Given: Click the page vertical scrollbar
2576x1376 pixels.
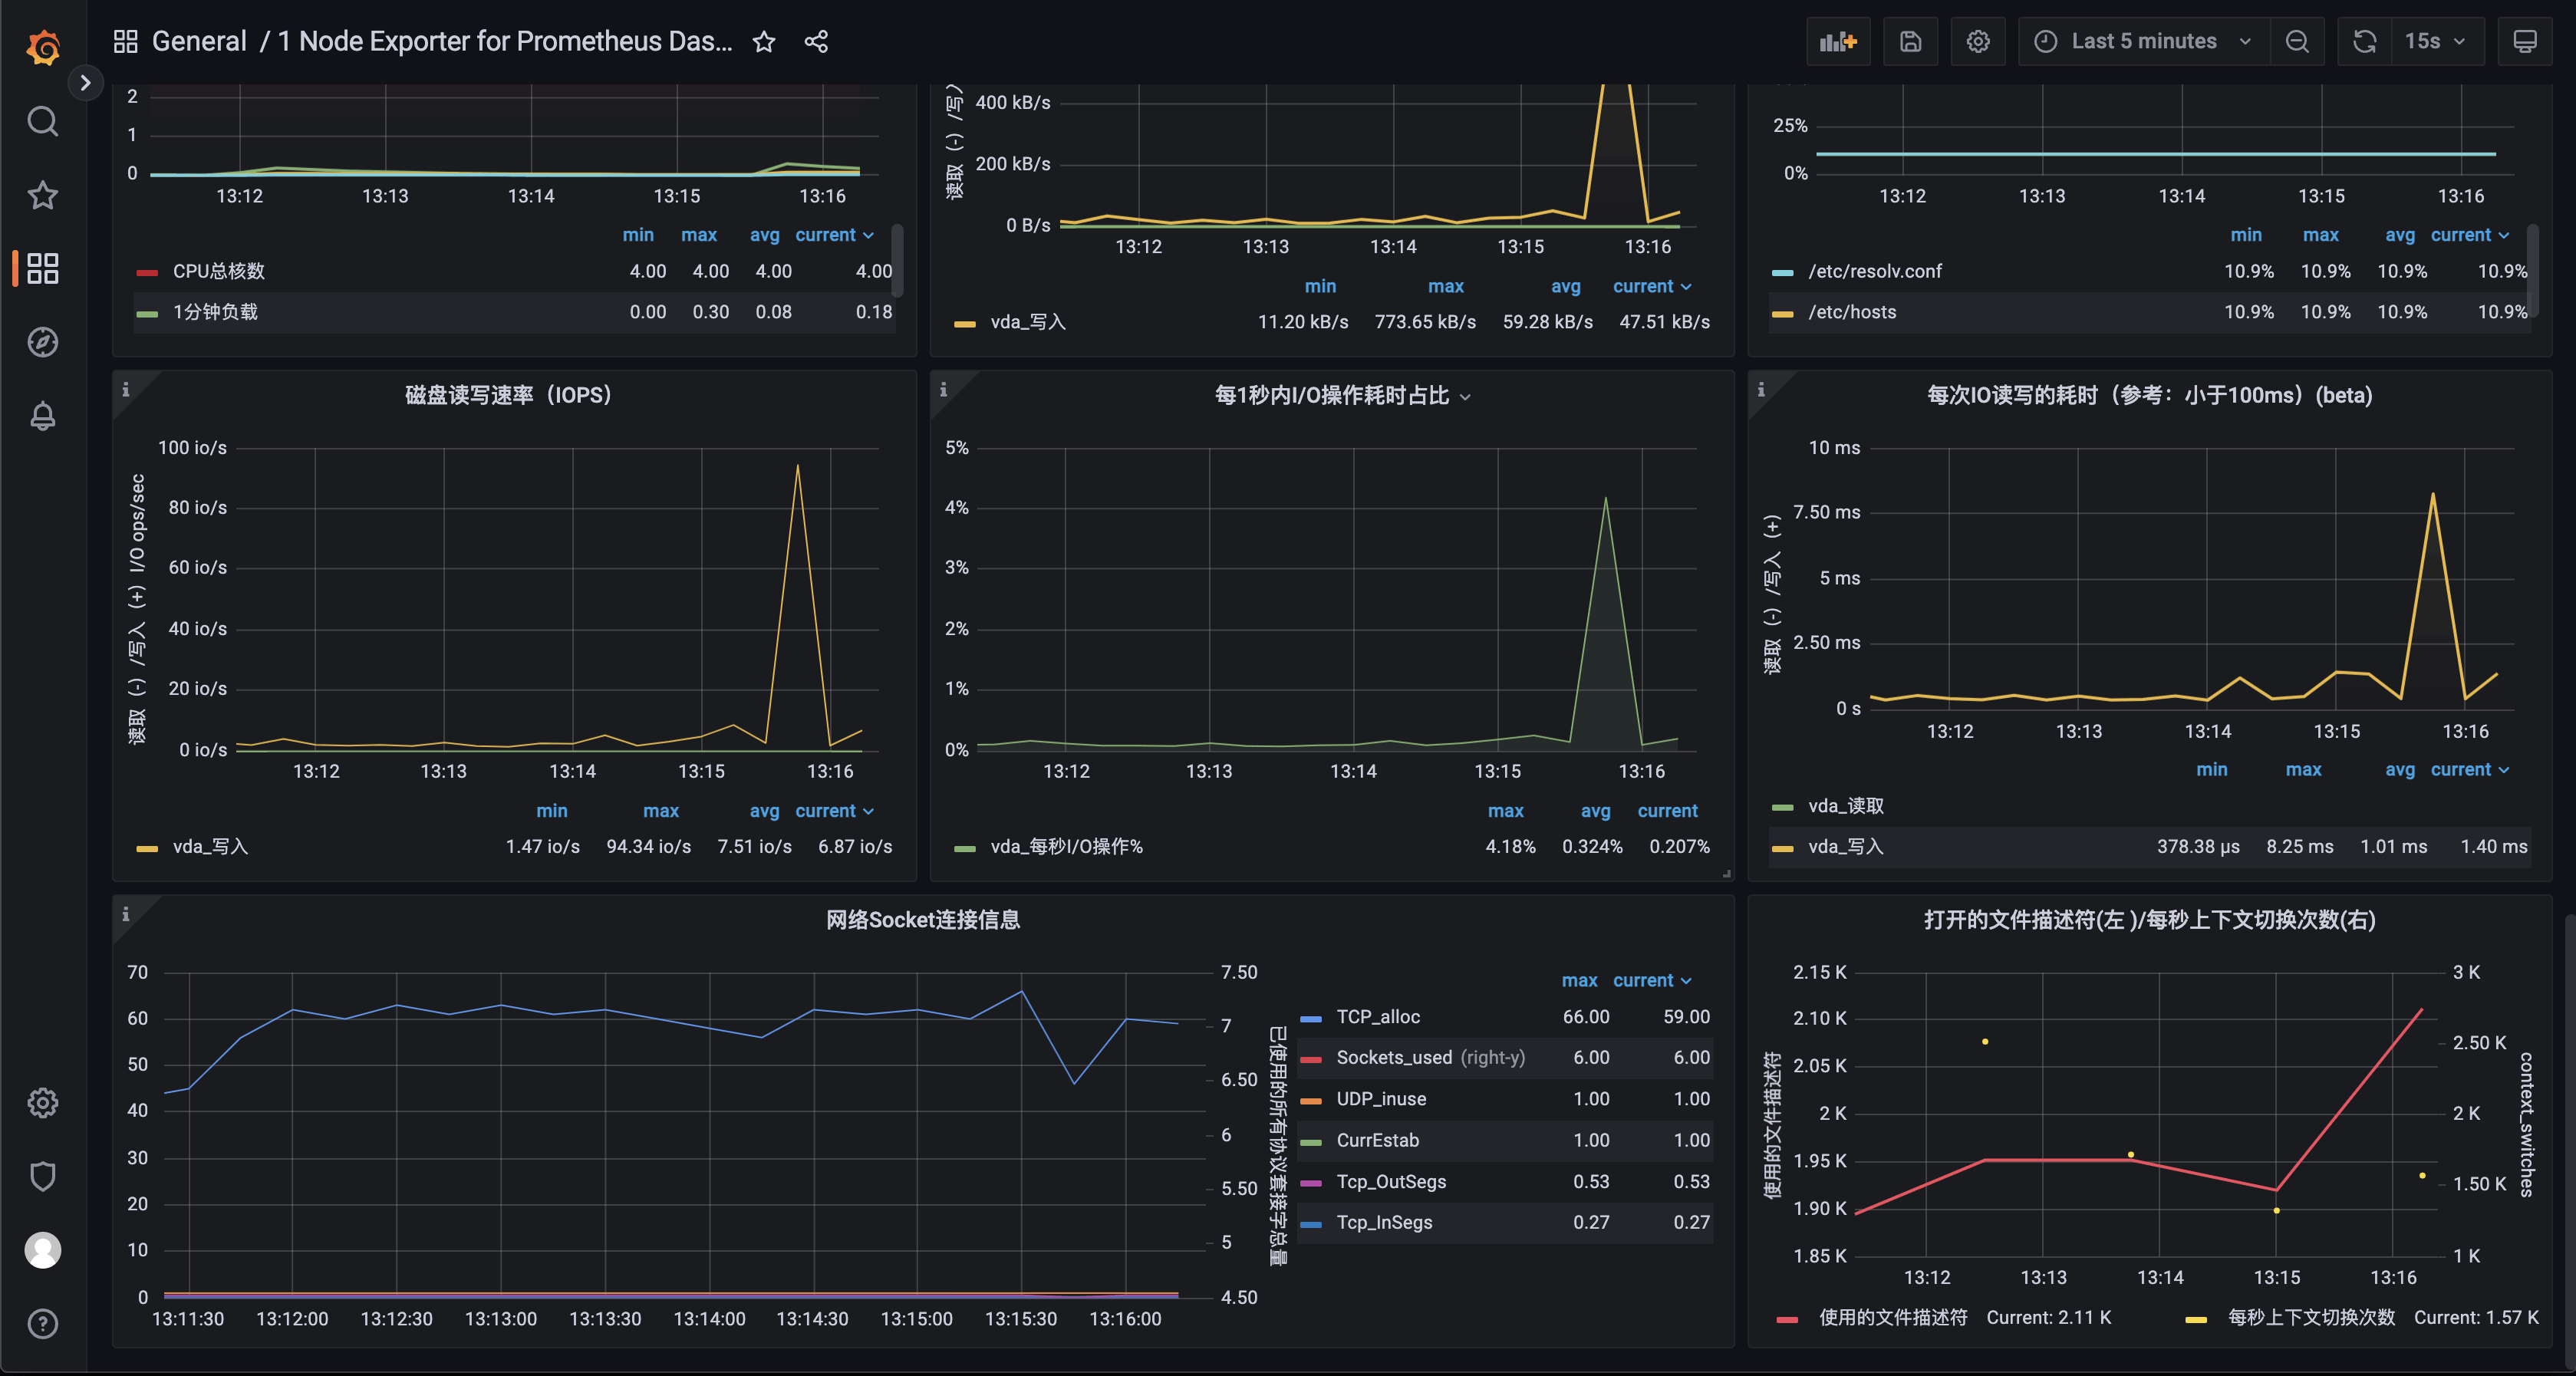Looking at the screenshot, I should click(x=2569, y=1140).
